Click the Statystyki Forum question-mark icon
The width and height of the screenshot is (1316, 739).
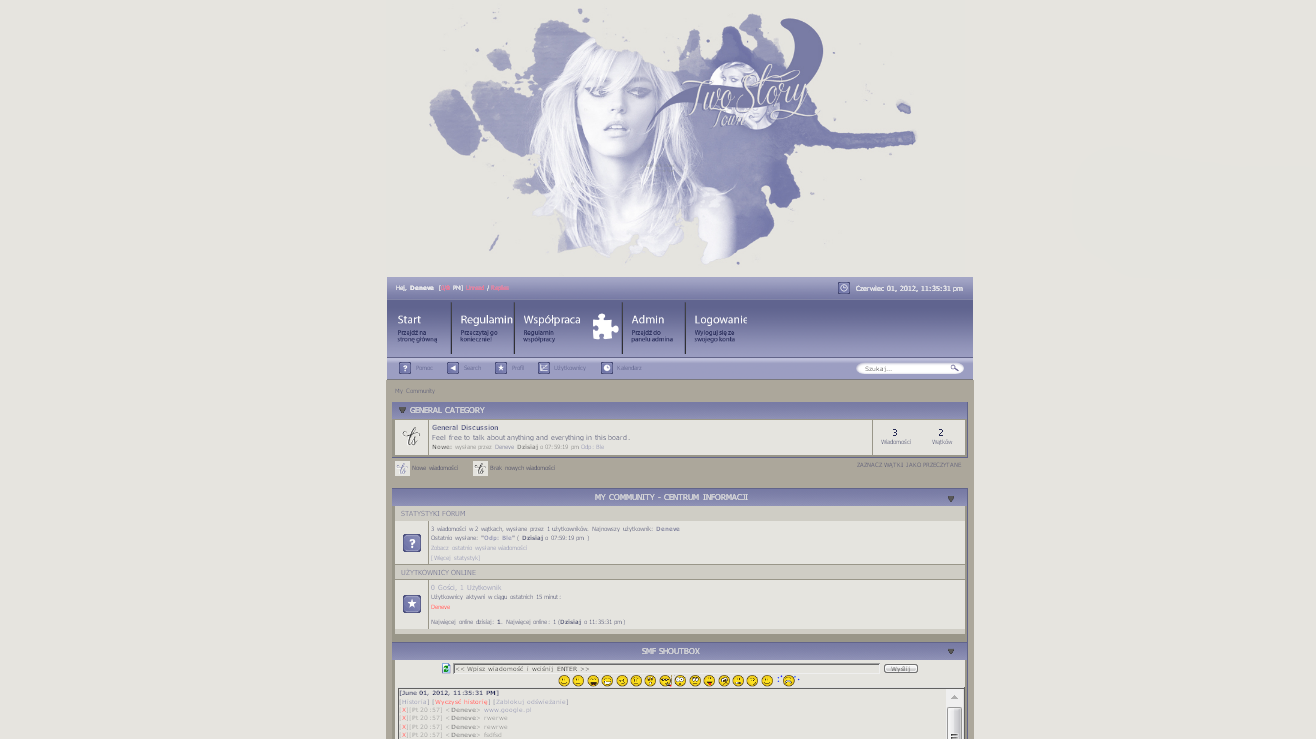tap(412, 543)
